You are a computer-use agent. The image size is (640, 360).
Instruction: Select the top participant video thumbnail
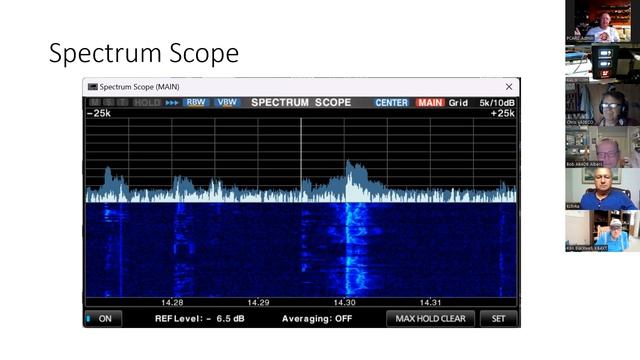tap(602, 21)
